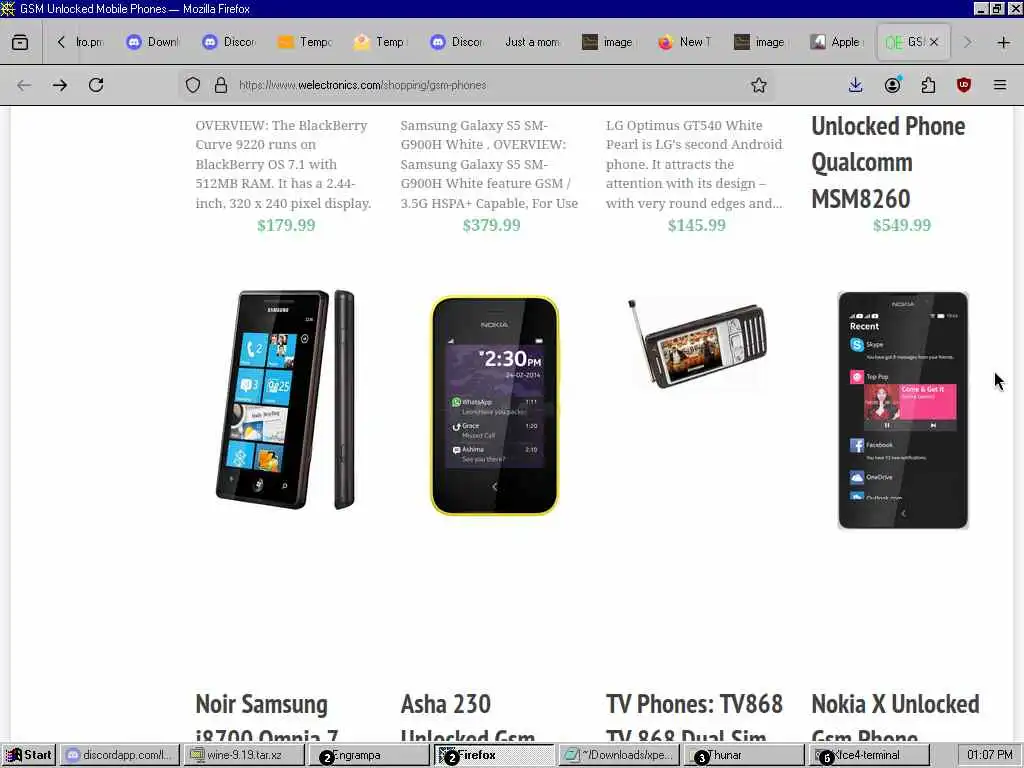Screen dimensions: 1024x768
Task: Open Unlocked Phone Qualcomm MSM8260 title
Action: 888,162
